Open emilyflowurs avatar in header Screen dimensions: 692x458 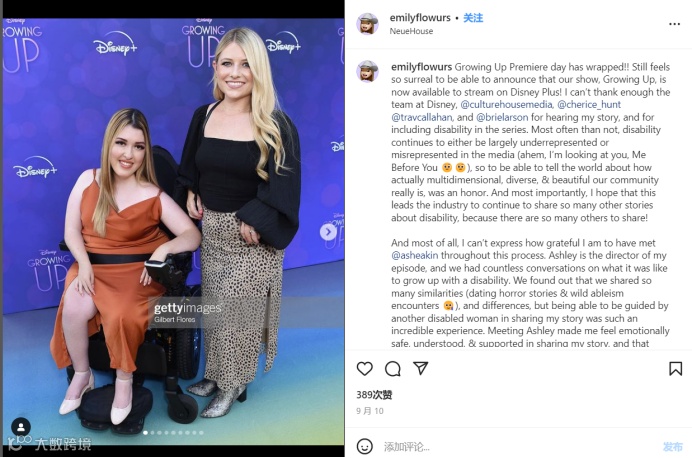point(368,24)
